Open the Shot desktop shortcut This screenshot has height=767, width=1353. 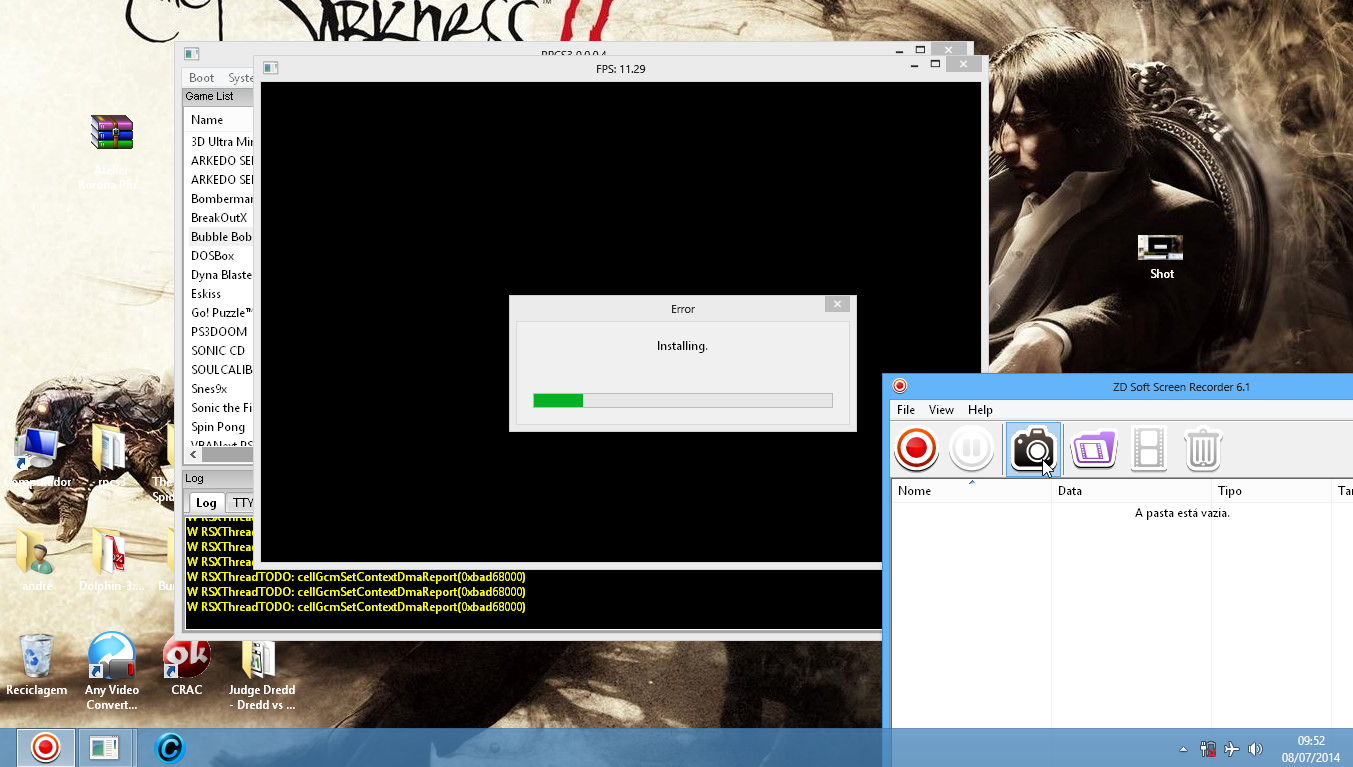(1160, 256)
